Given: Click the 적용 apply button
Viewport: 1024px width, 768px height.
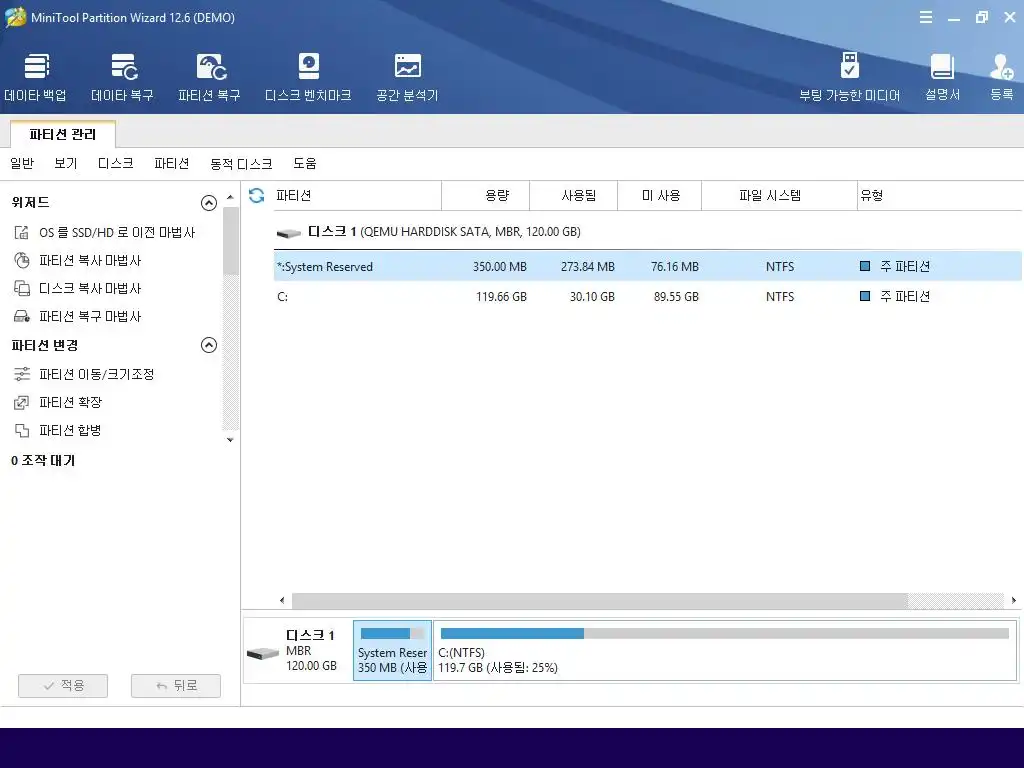Looking at the screenshot, I should click(63, 686).
